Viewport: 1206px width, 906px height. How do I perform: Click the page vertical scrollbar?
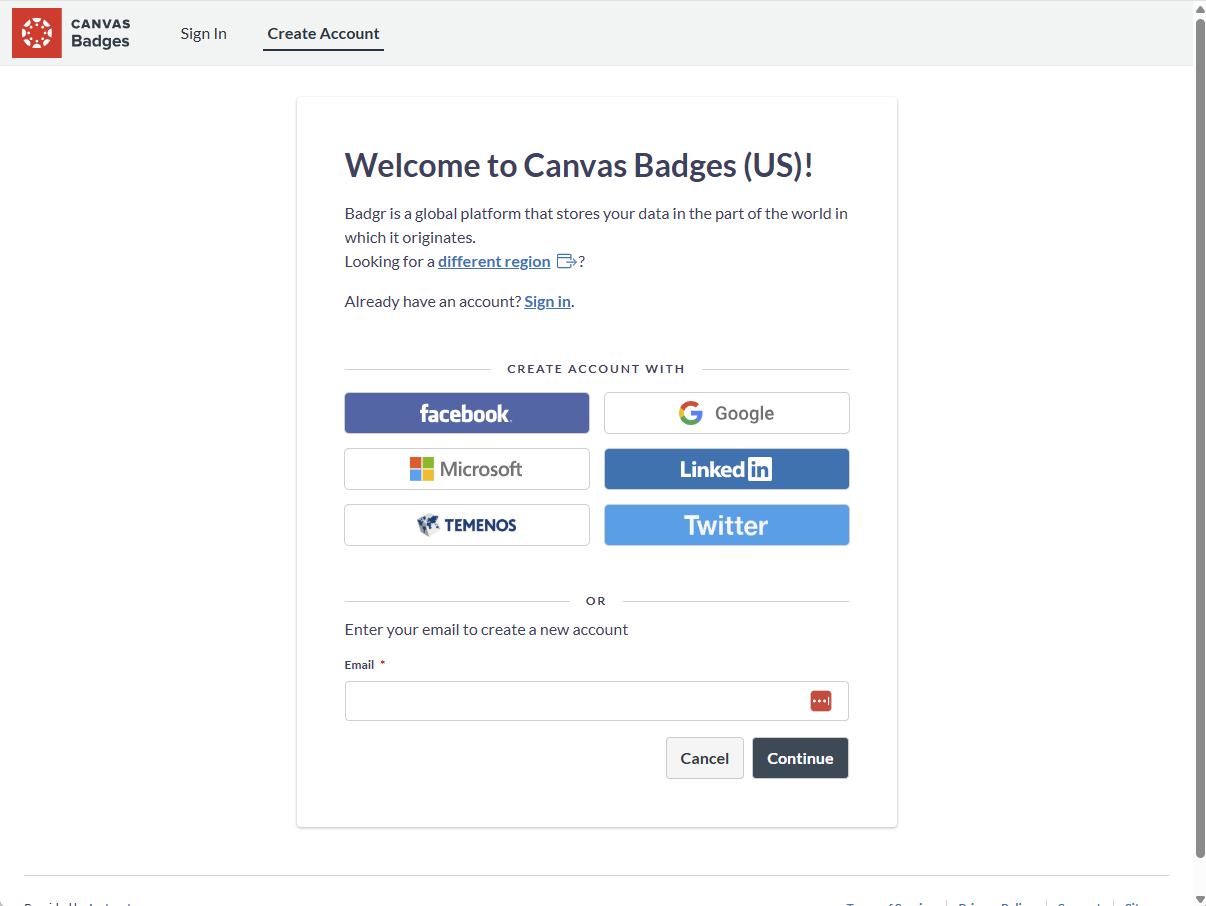pyautogui.click(x=1200, y=437)
